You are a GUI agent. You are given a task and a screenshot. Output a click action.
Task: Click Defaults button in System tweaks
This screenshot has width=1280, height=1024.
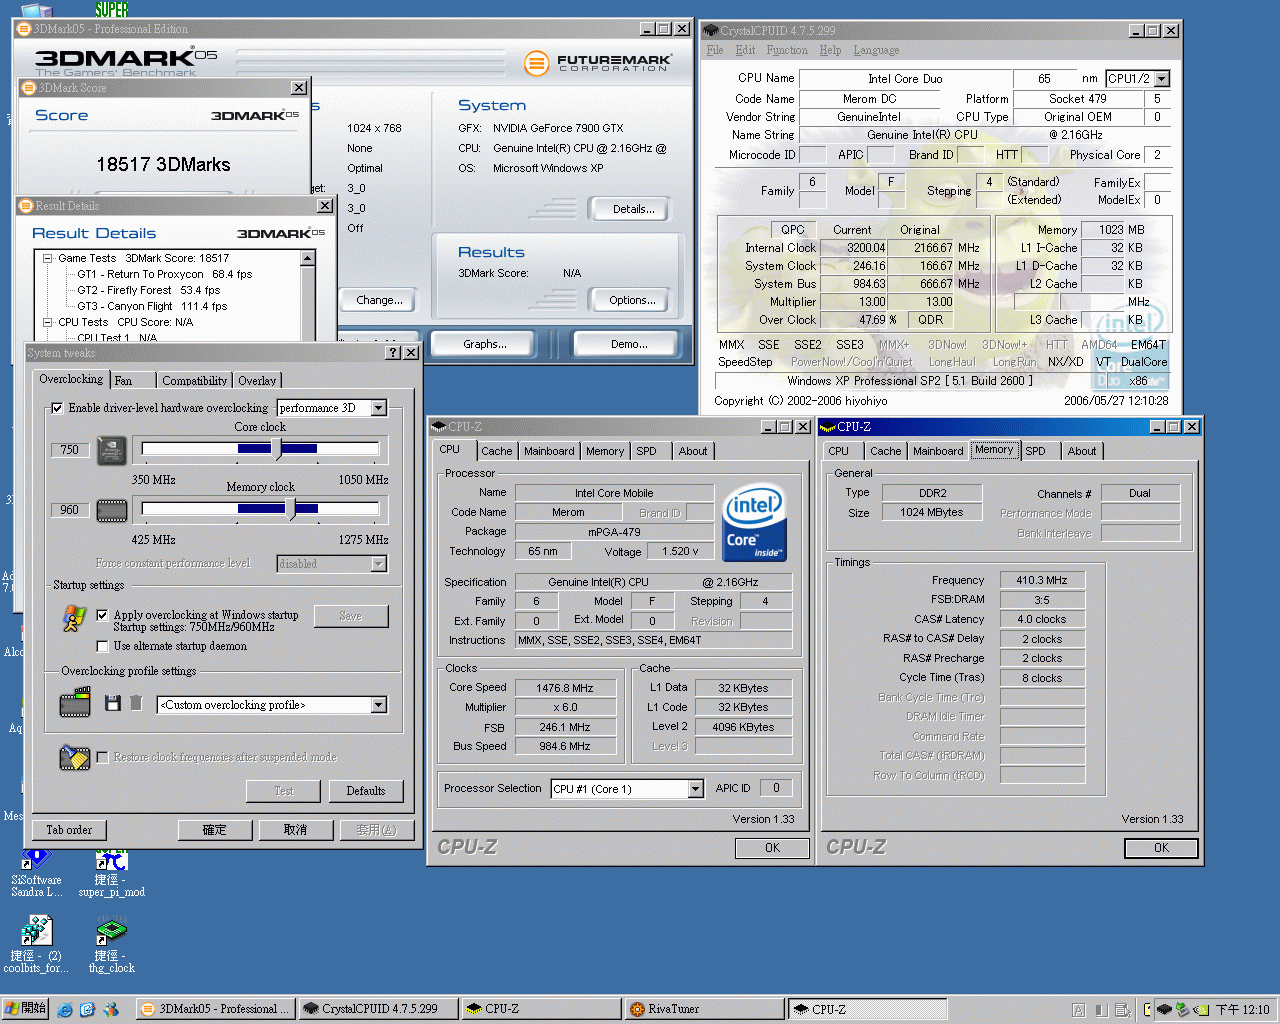[x=366, y=791]
